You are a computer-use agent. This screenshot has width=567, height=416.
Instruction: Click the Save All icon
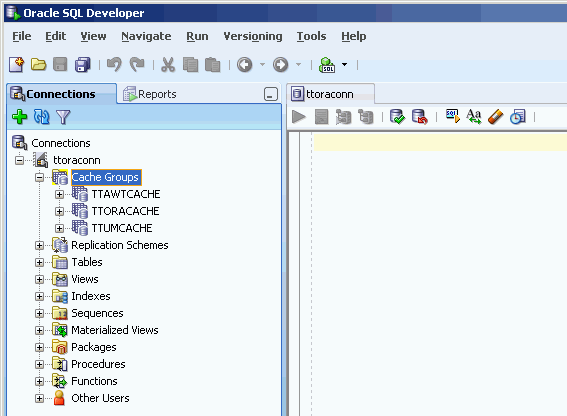point(83,65)
